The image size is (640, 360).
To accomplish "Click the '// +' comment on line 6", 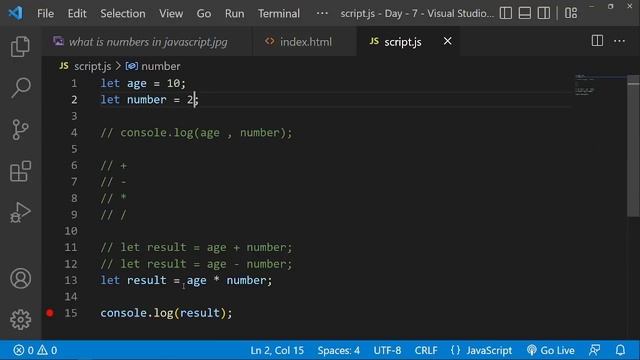I will [113, 166].
